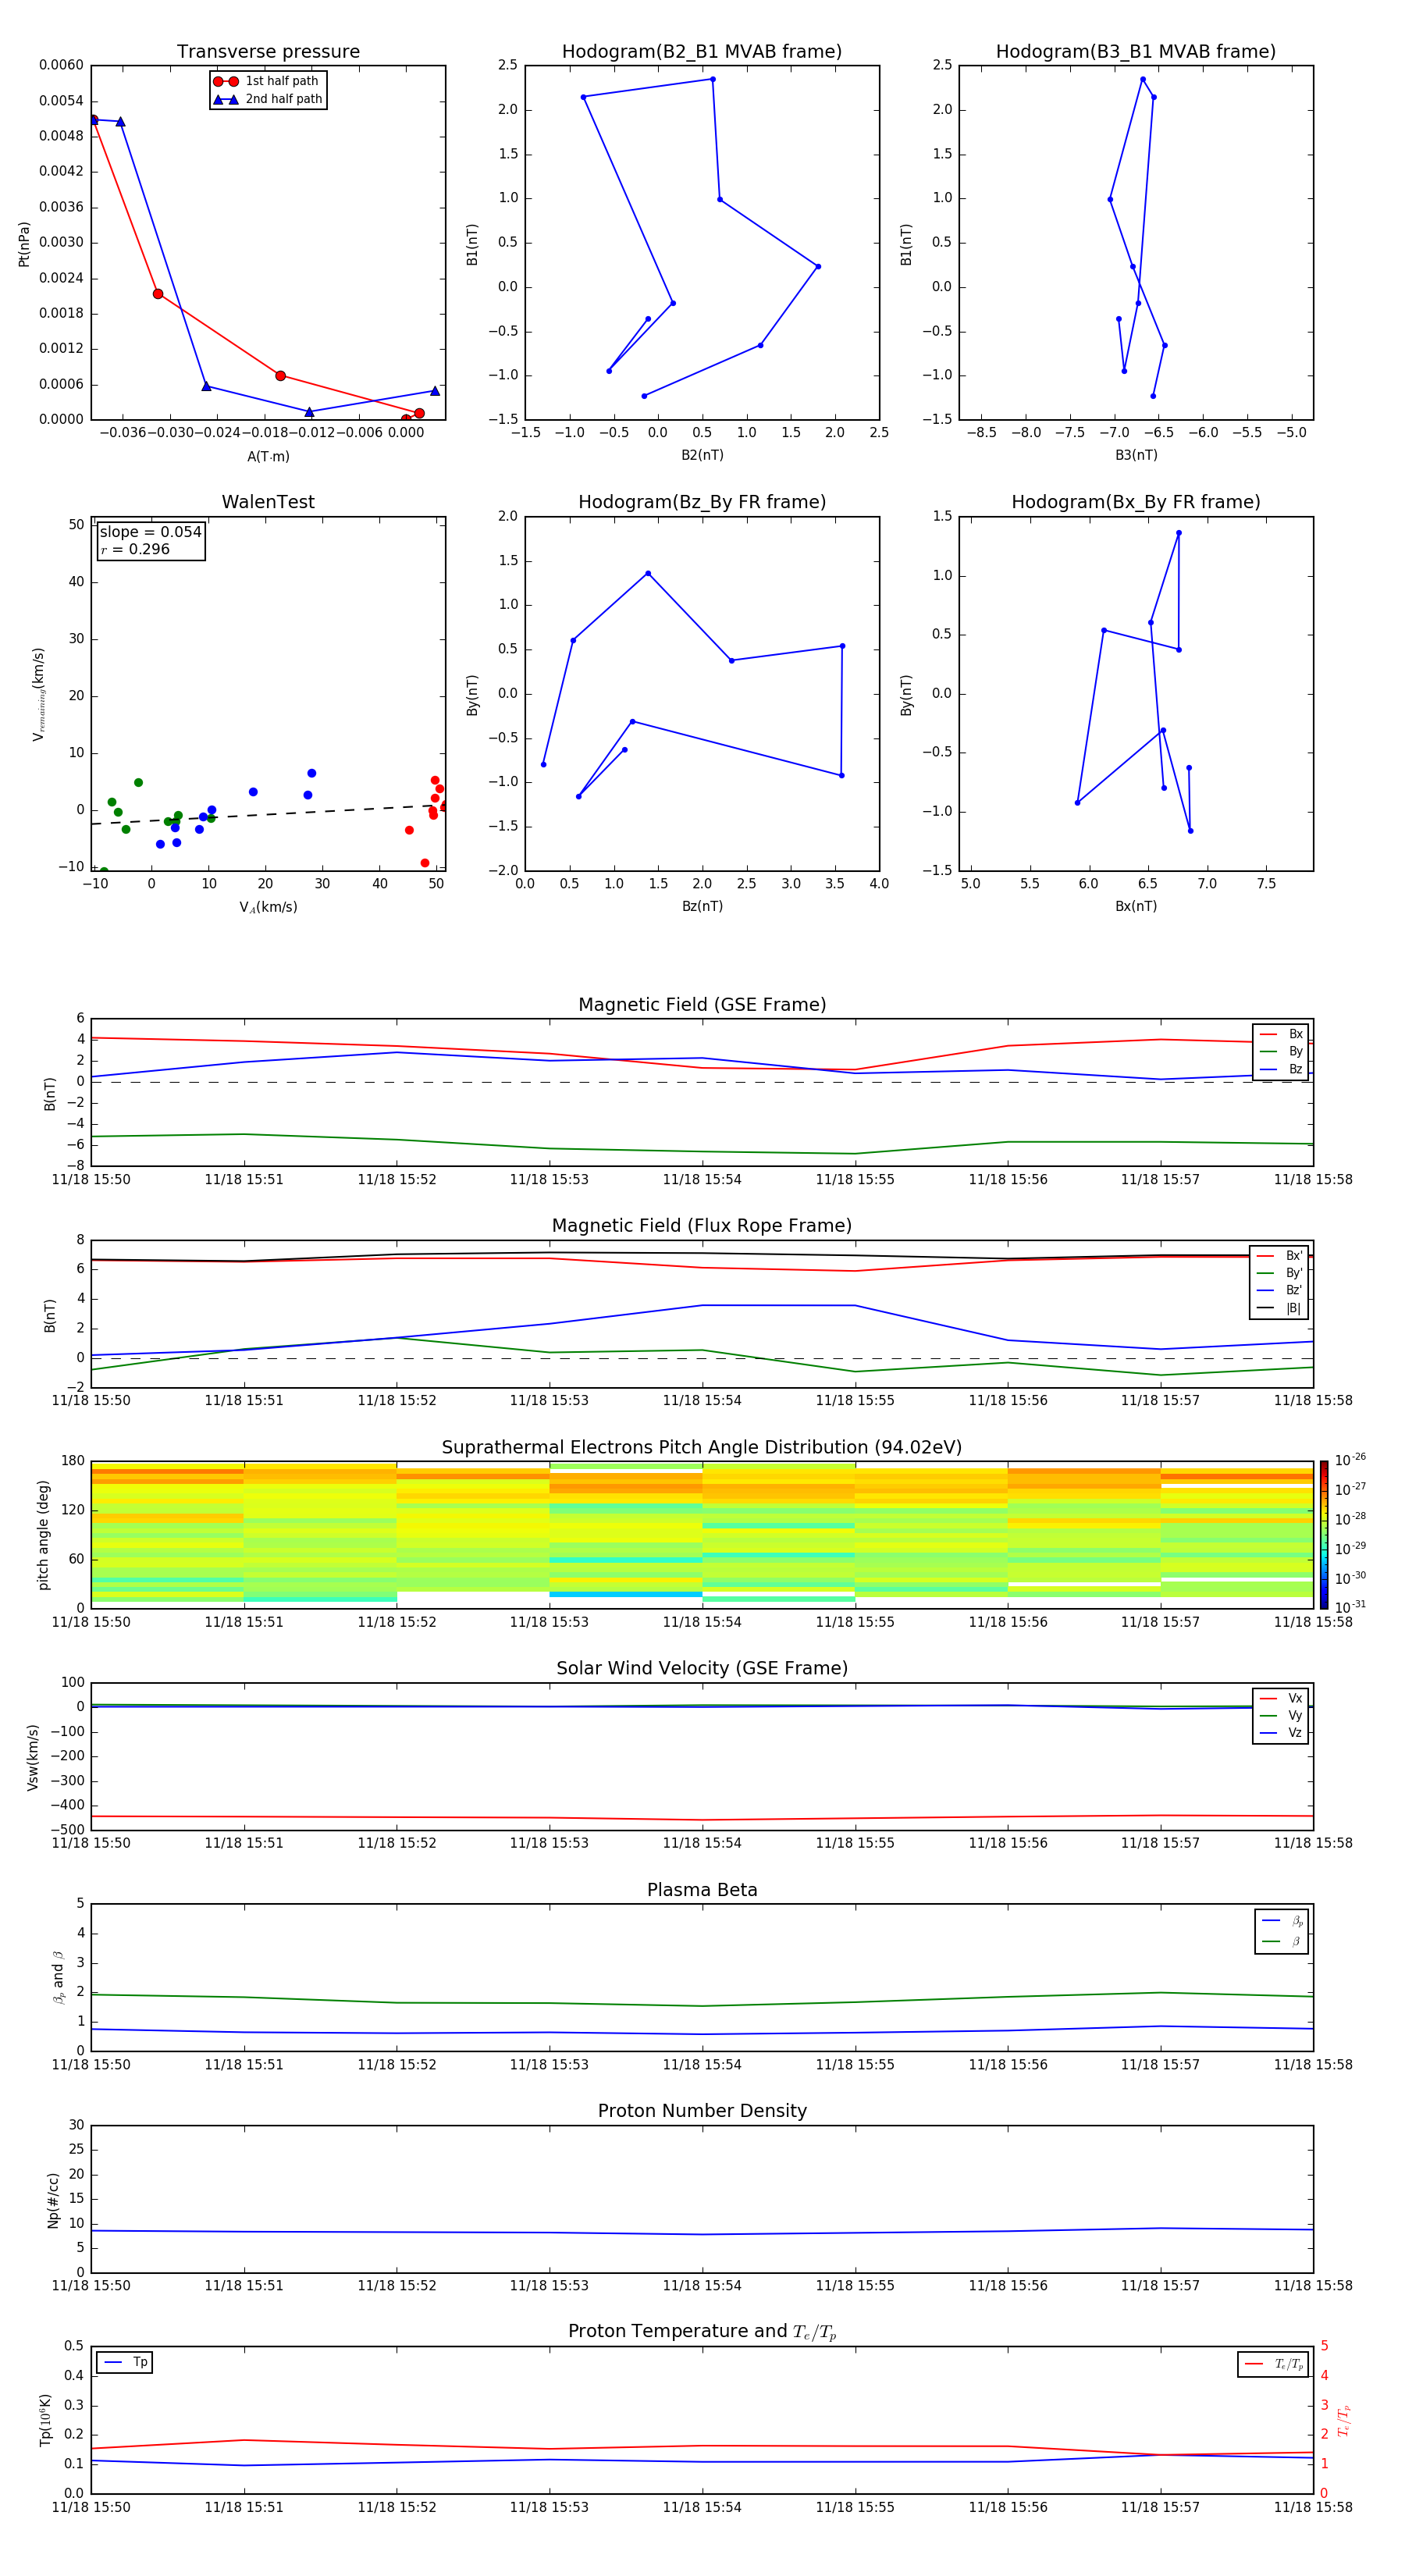Click the 'WalenTest' plot title
The height and width of the screenshot is (2576, 1405).
[x=268, y=502]
